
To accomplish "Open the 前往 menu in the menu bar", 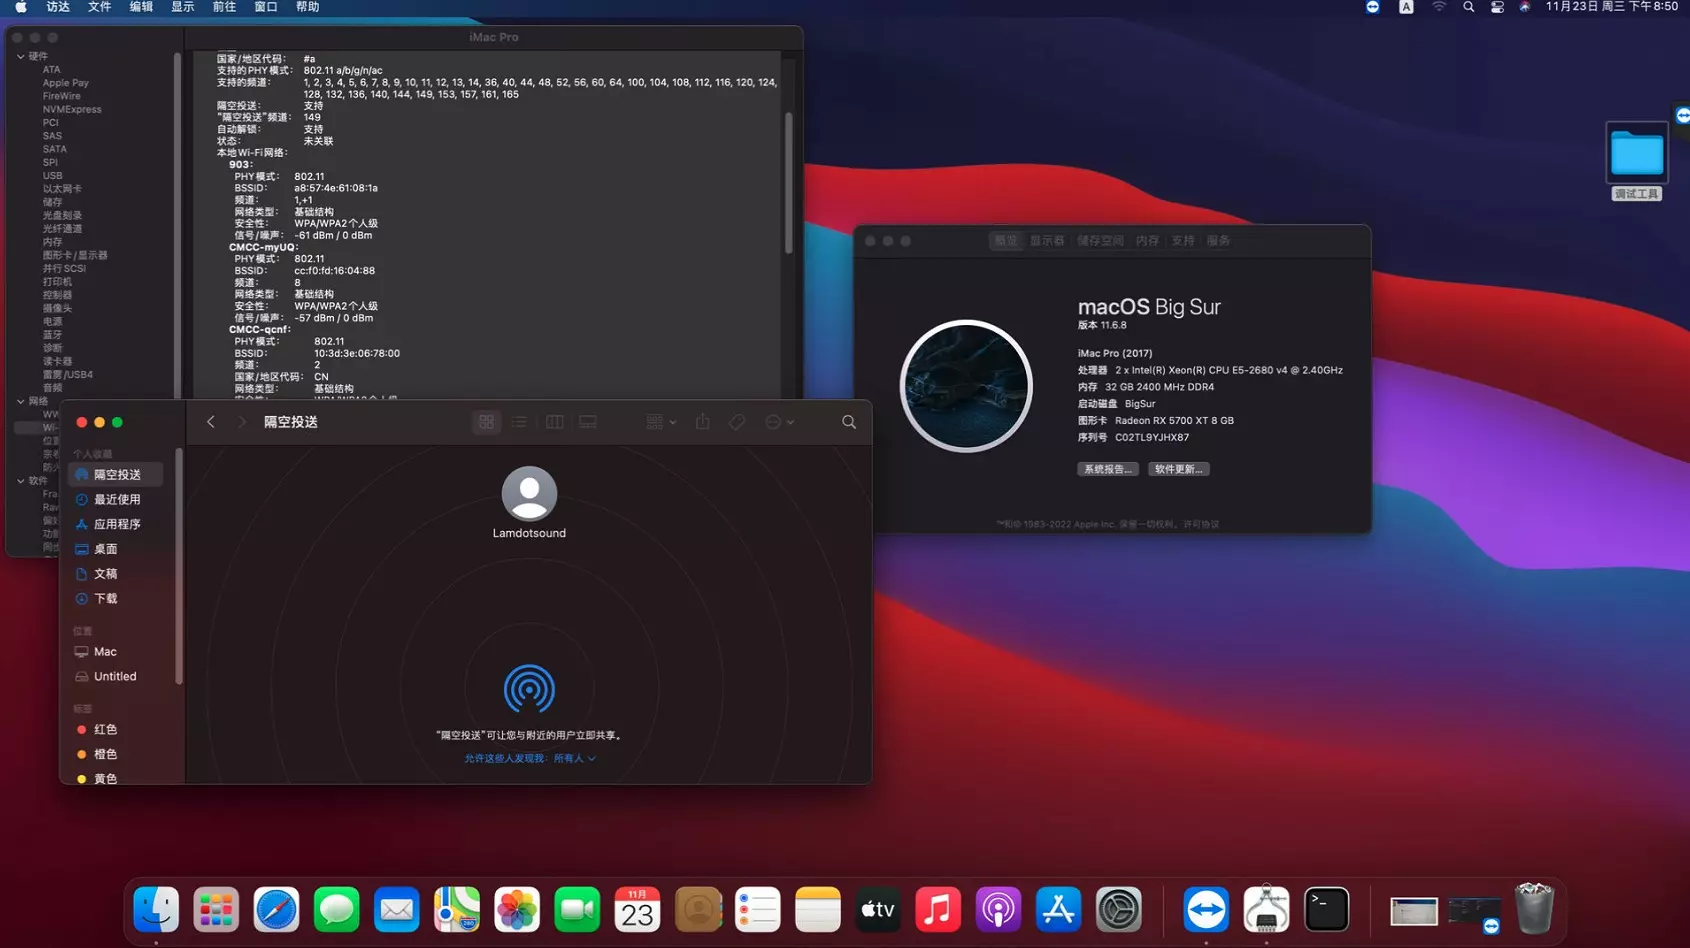I will [x=223, y=7].
